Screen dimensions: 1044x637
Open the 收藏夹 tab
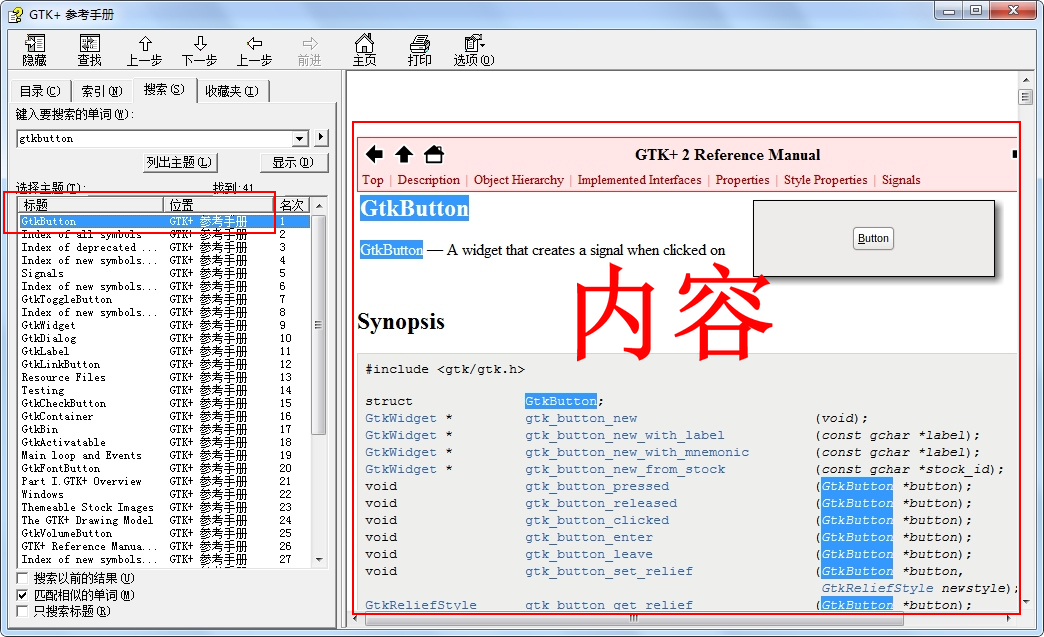click(x=232, y=91)
